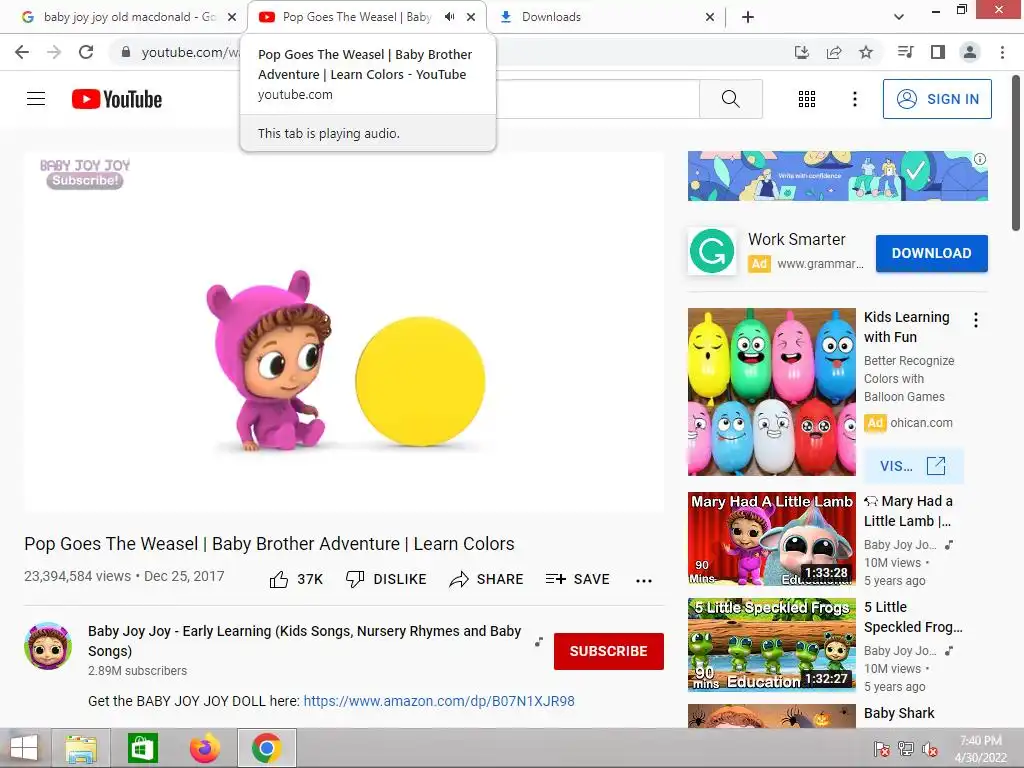Open Chrome media controls icon

coord(905,52)
